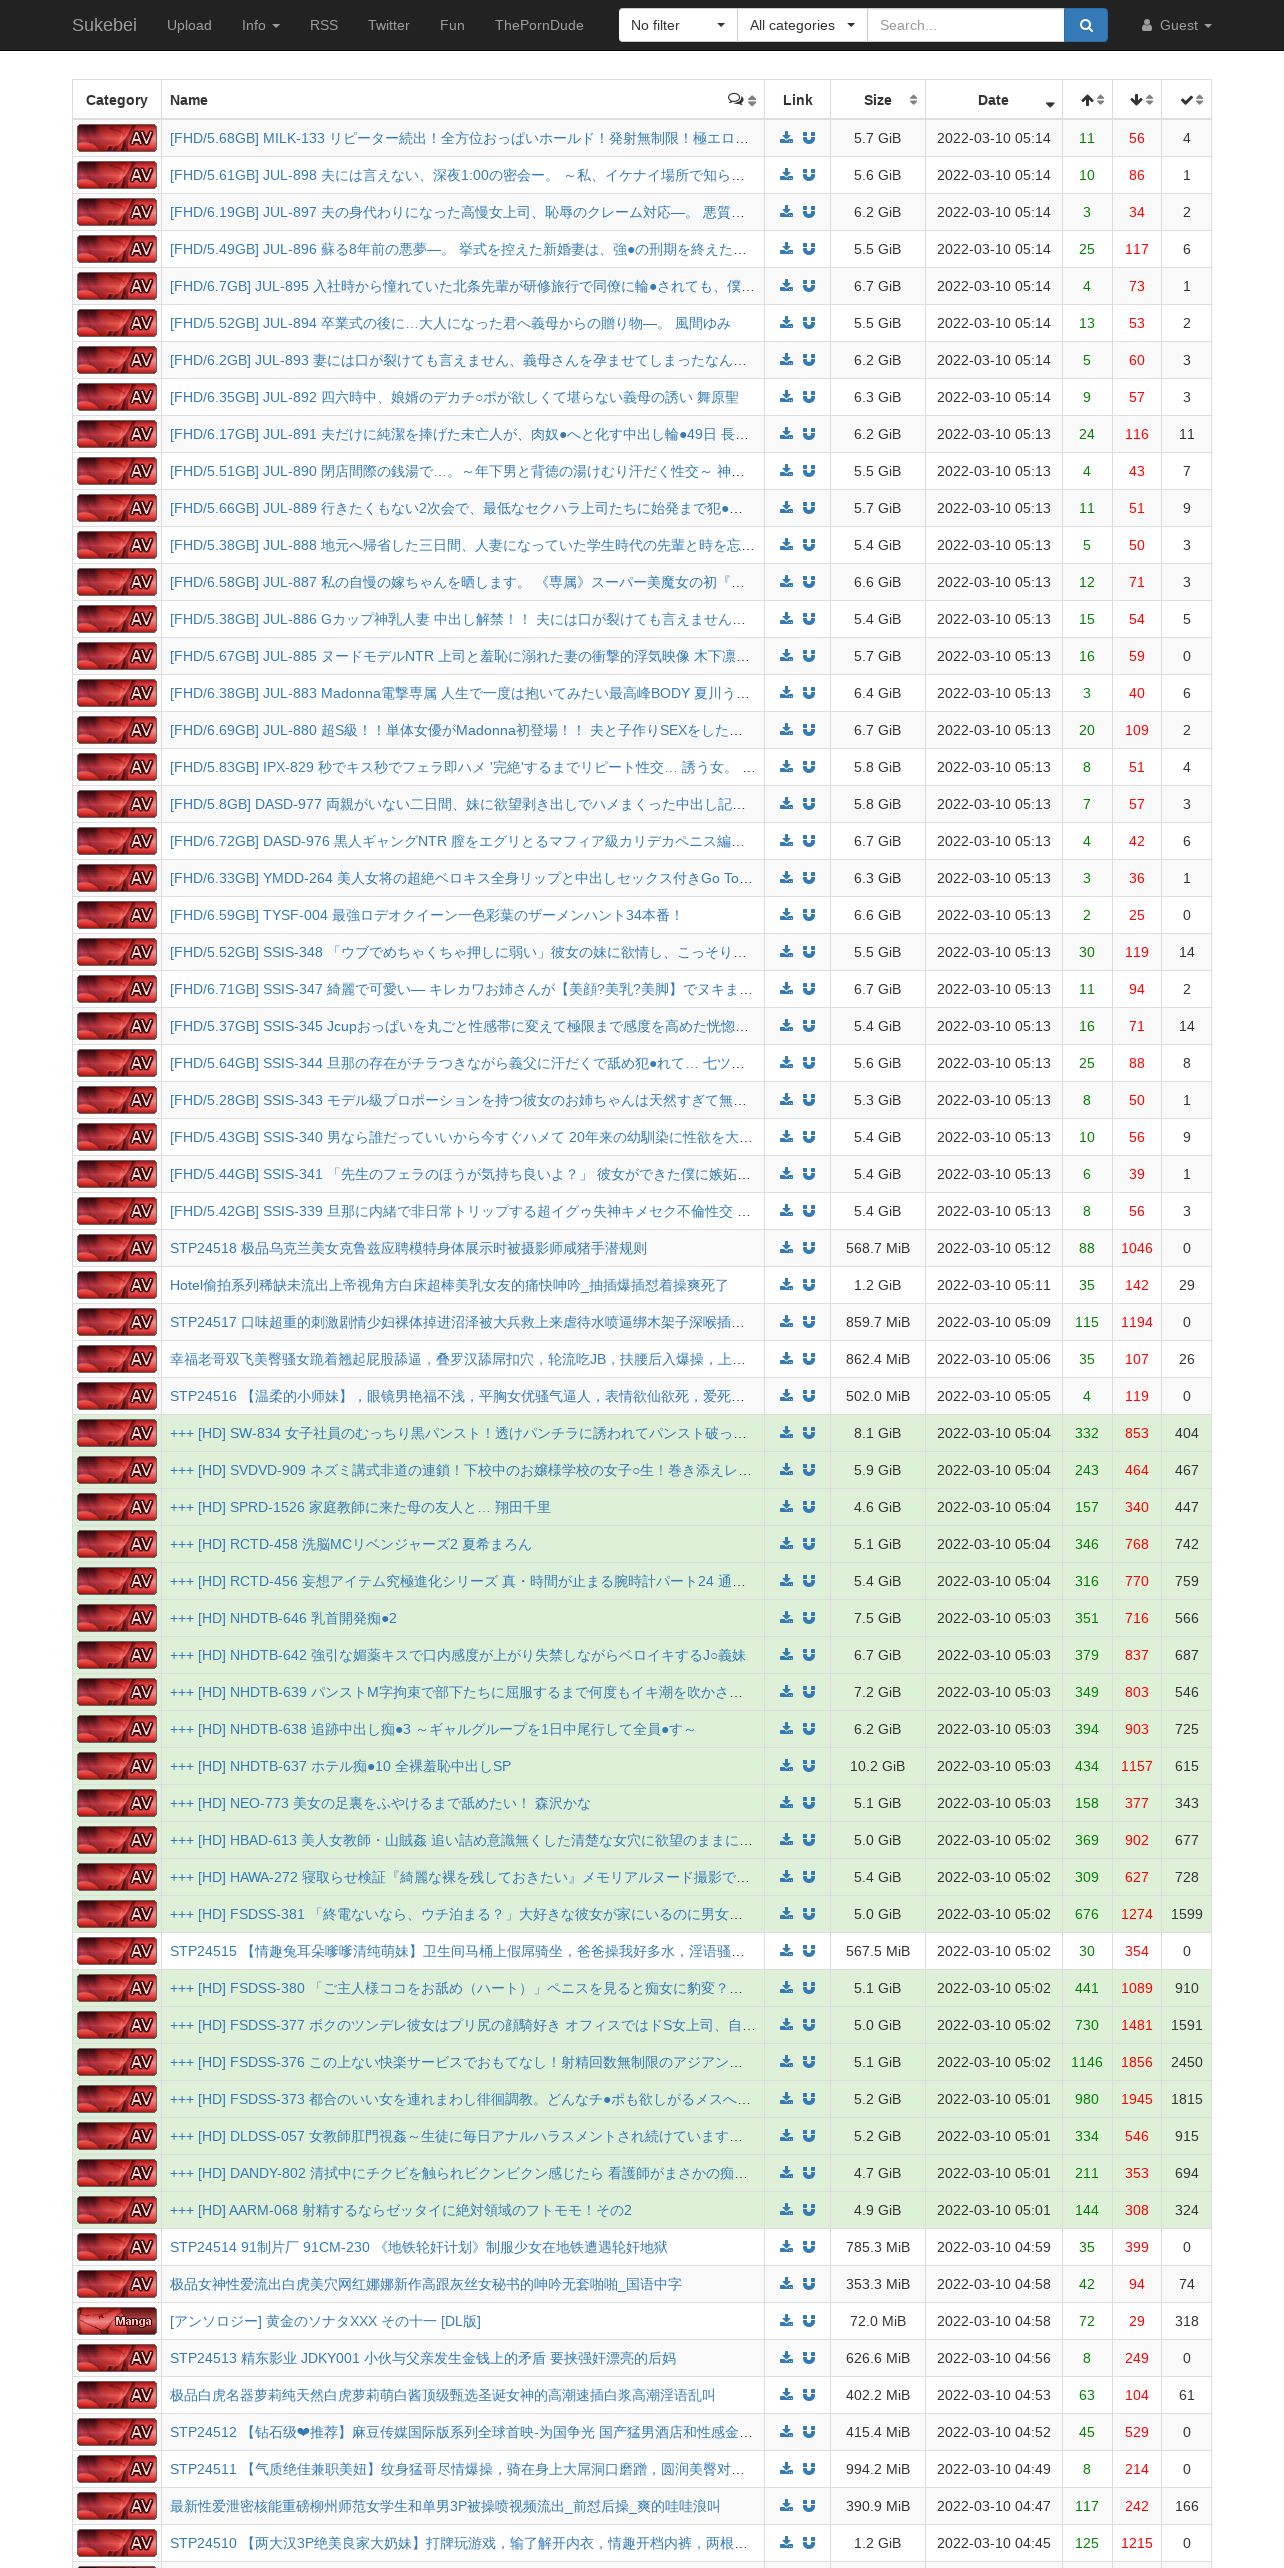1284x2568 pixels.
Task: Click date 2022-03-10 04:45
Action: point(994,2543)
